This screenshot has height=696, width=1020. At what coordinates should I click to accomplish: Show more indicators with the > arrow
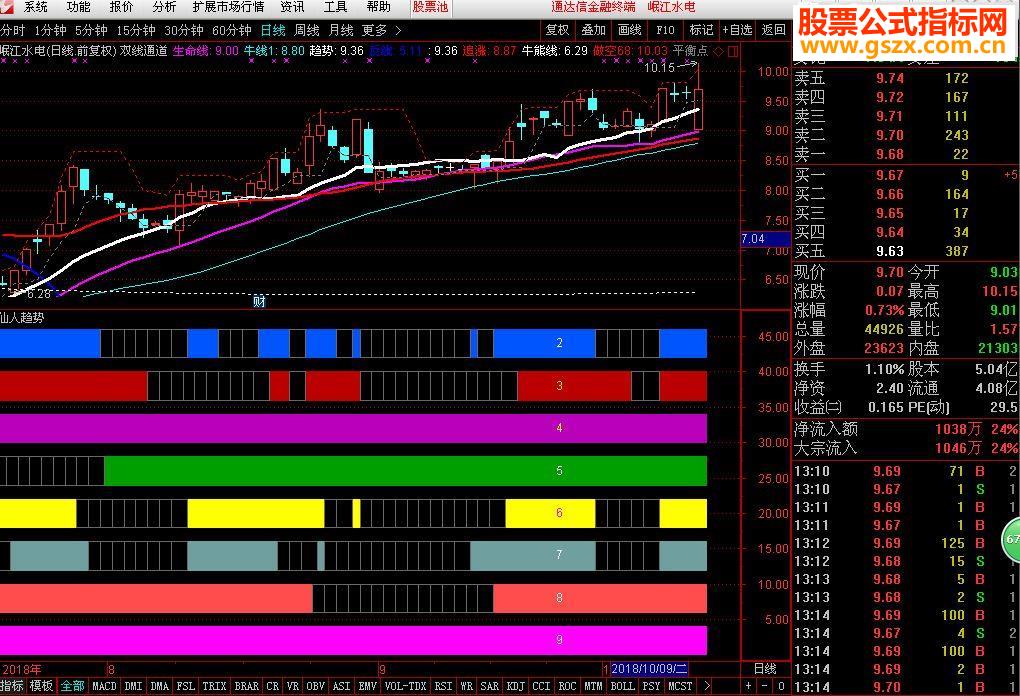click(706, 686)
